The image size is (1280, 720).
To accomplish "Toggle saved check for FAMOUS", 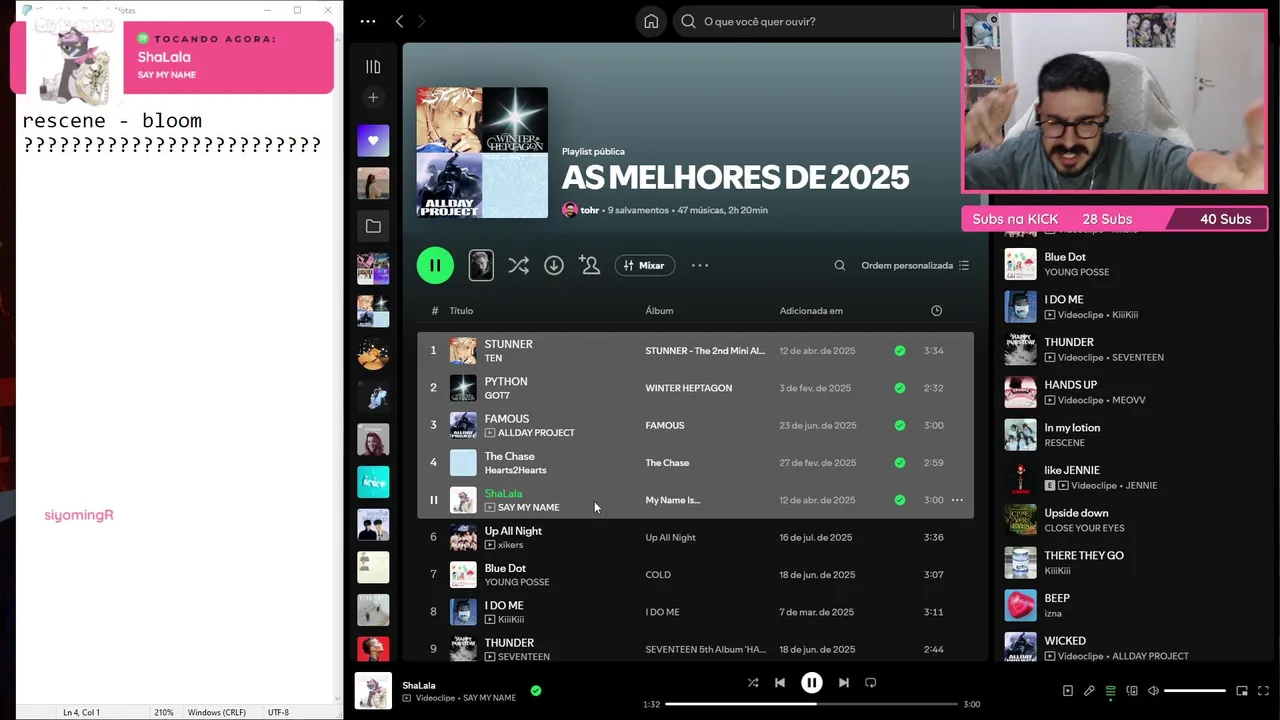I will [900, 425].
